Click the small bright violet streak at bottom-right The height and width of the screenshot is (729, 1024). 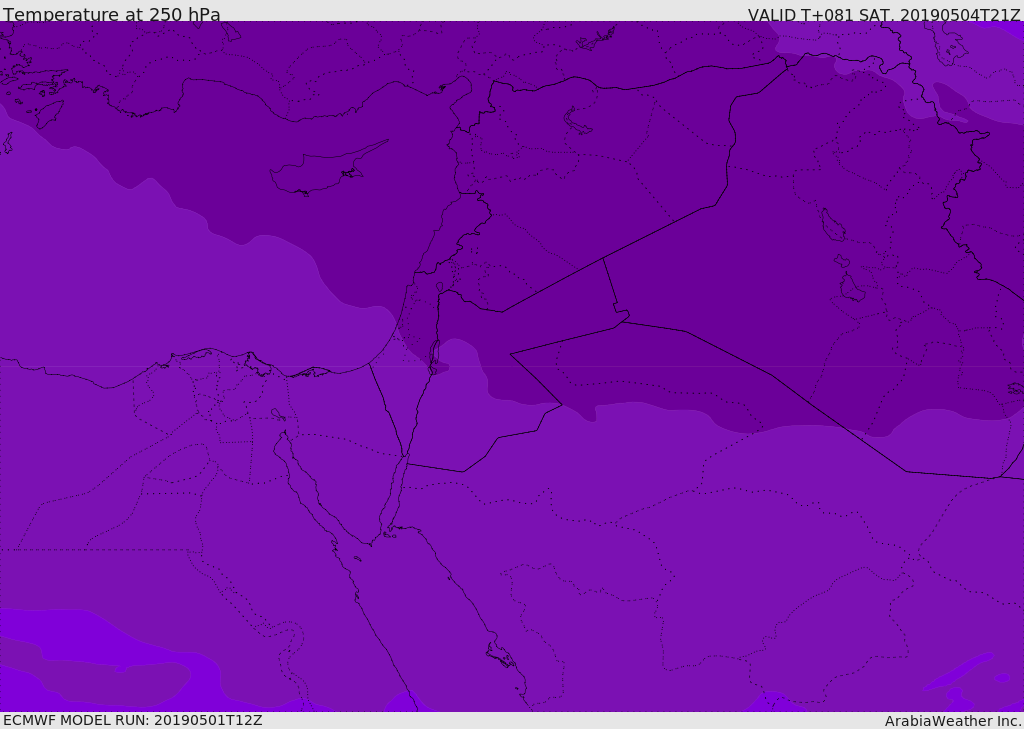point(958,672)
